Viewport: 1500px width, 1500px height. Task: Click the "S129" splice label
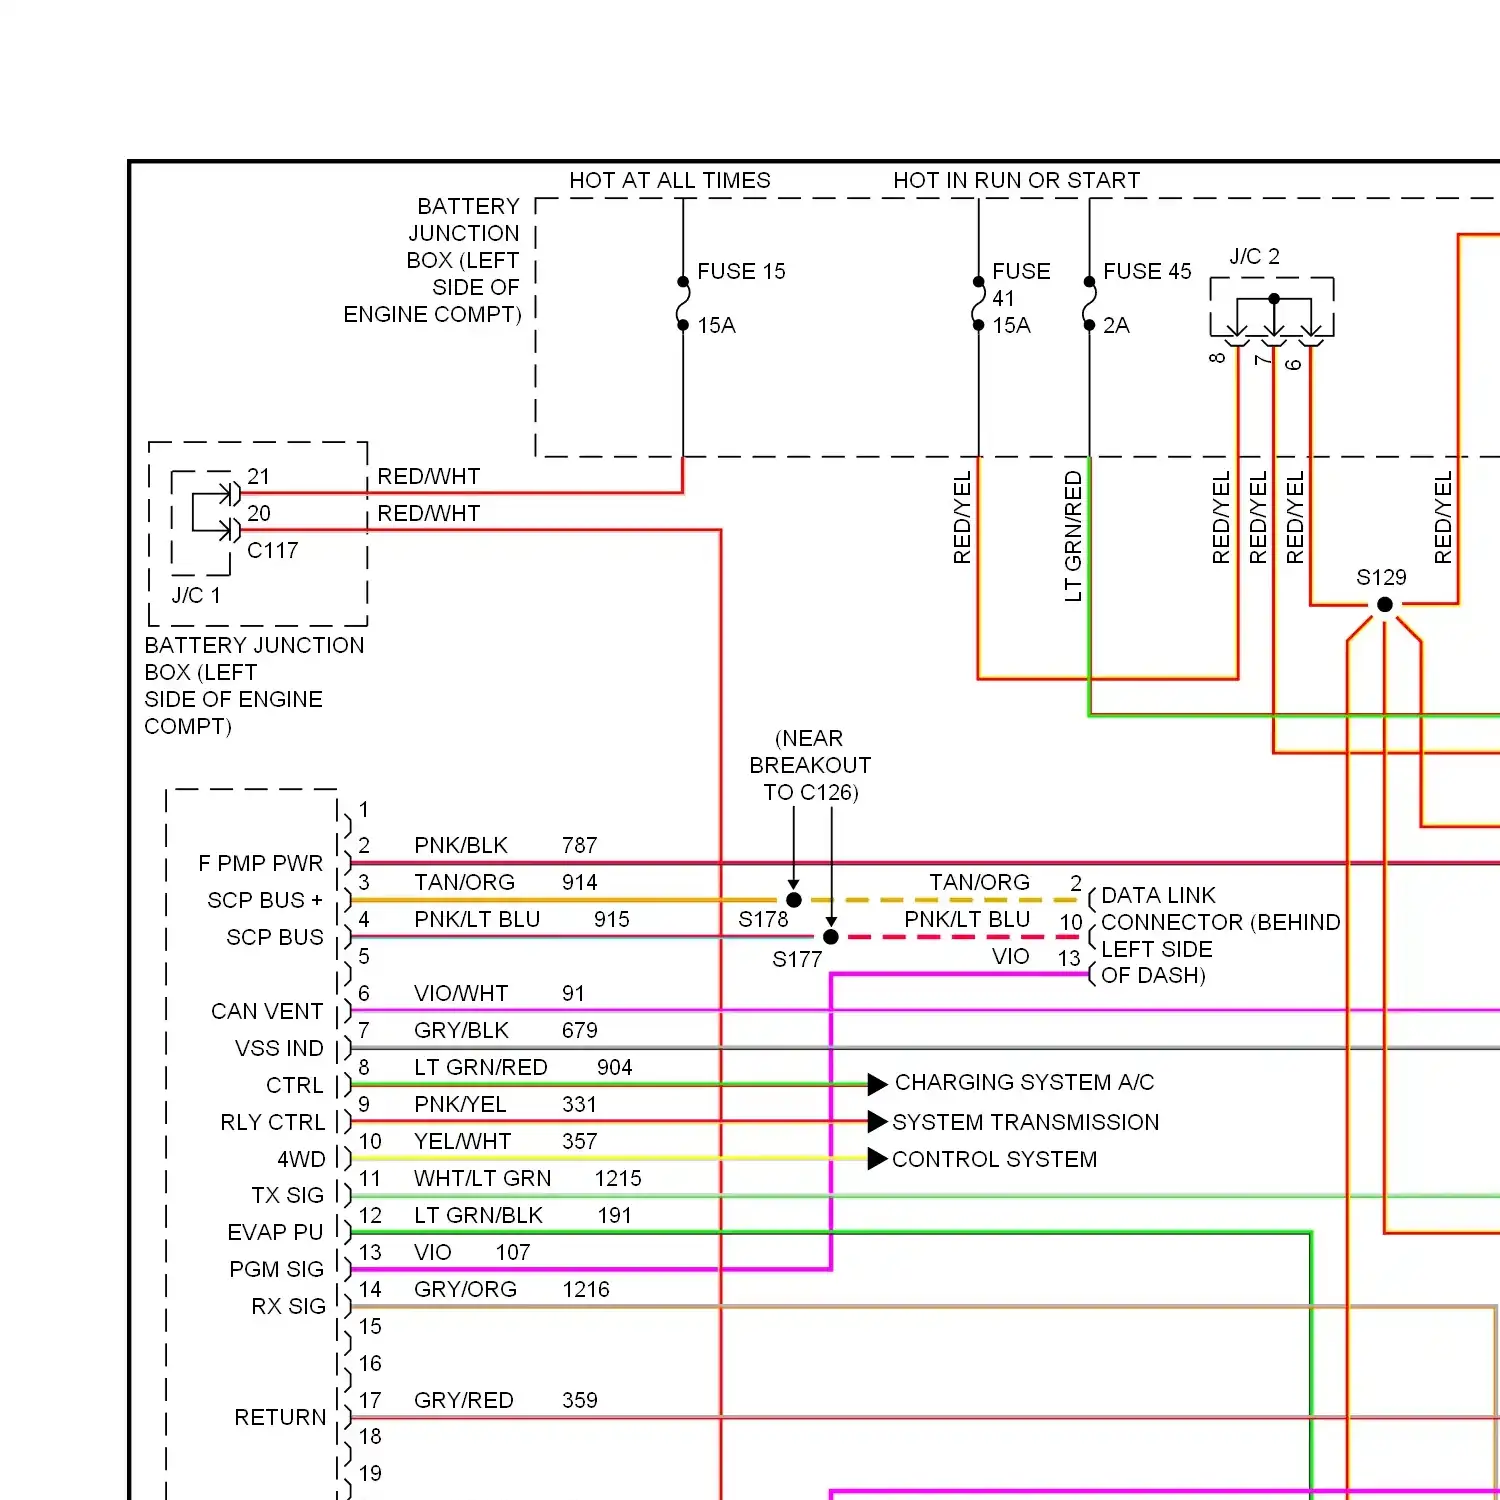1381,577
